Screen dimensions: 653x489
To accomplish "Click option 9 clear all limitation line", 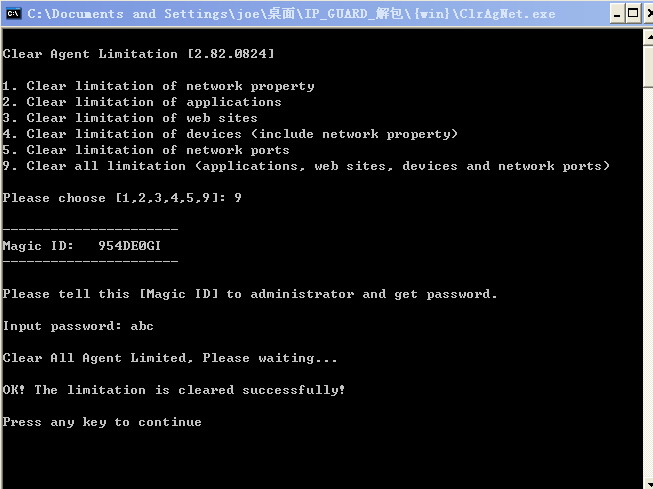I will [x=306, y=166].
